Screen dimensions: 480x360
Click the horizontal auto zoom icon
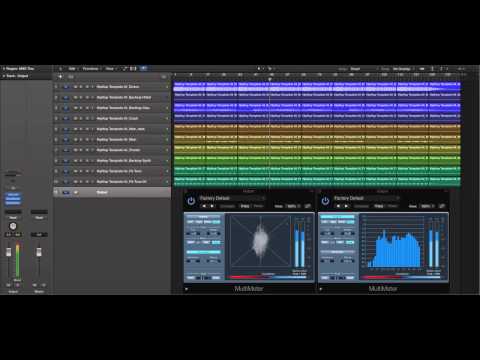442,69
